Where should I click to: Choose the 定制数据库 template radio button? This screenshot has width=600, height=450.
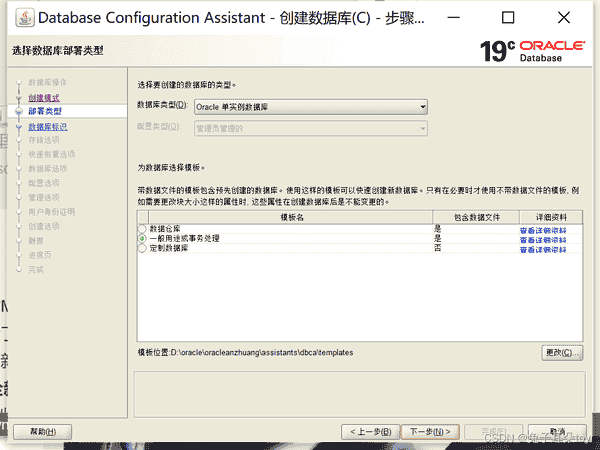142,248
